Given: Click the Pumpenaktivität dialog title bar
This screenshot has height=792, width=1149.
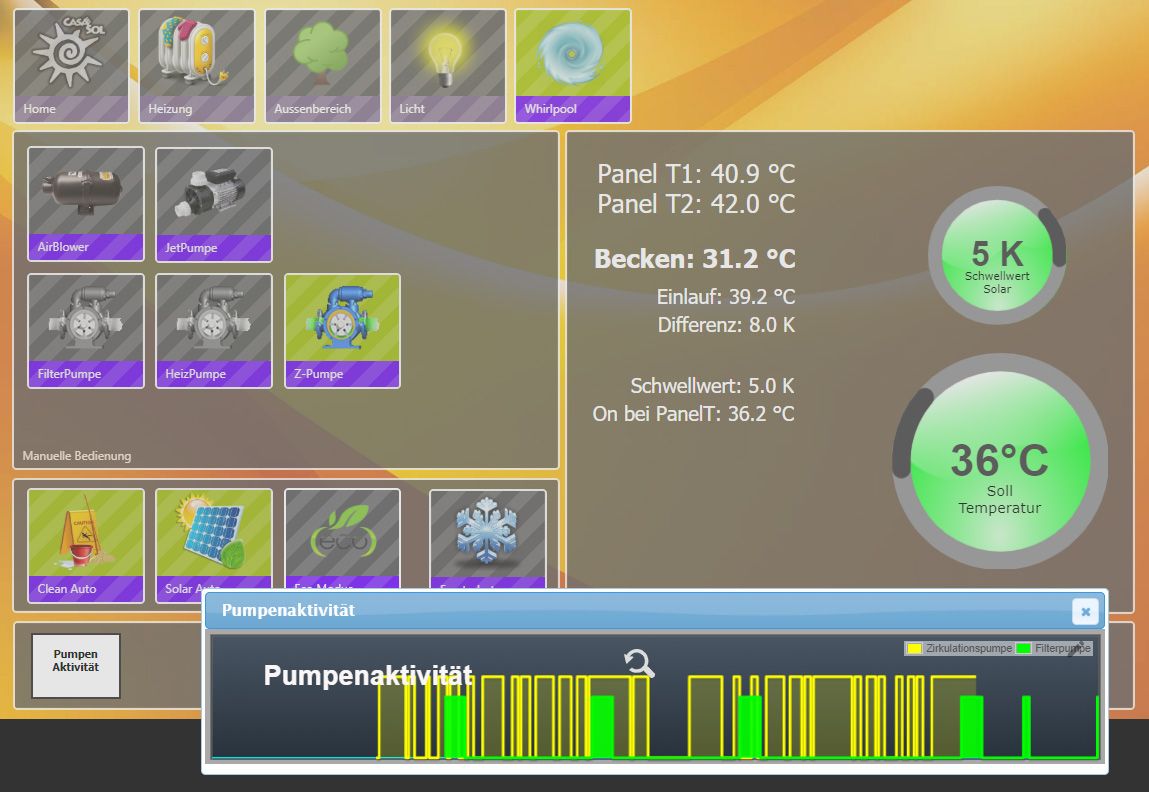Looking at the screenshot, I should [655, 611].
